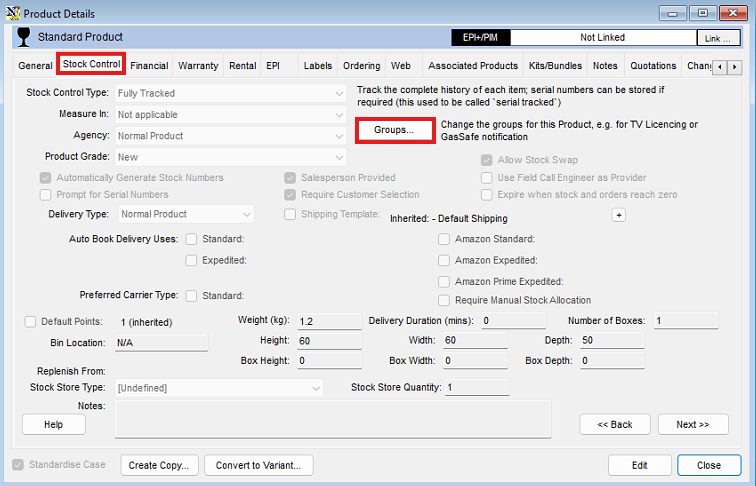Click the Product Details window title icon
Image resolution: width=756 pixels, height=486 pixels.
[x=12, y=12]
